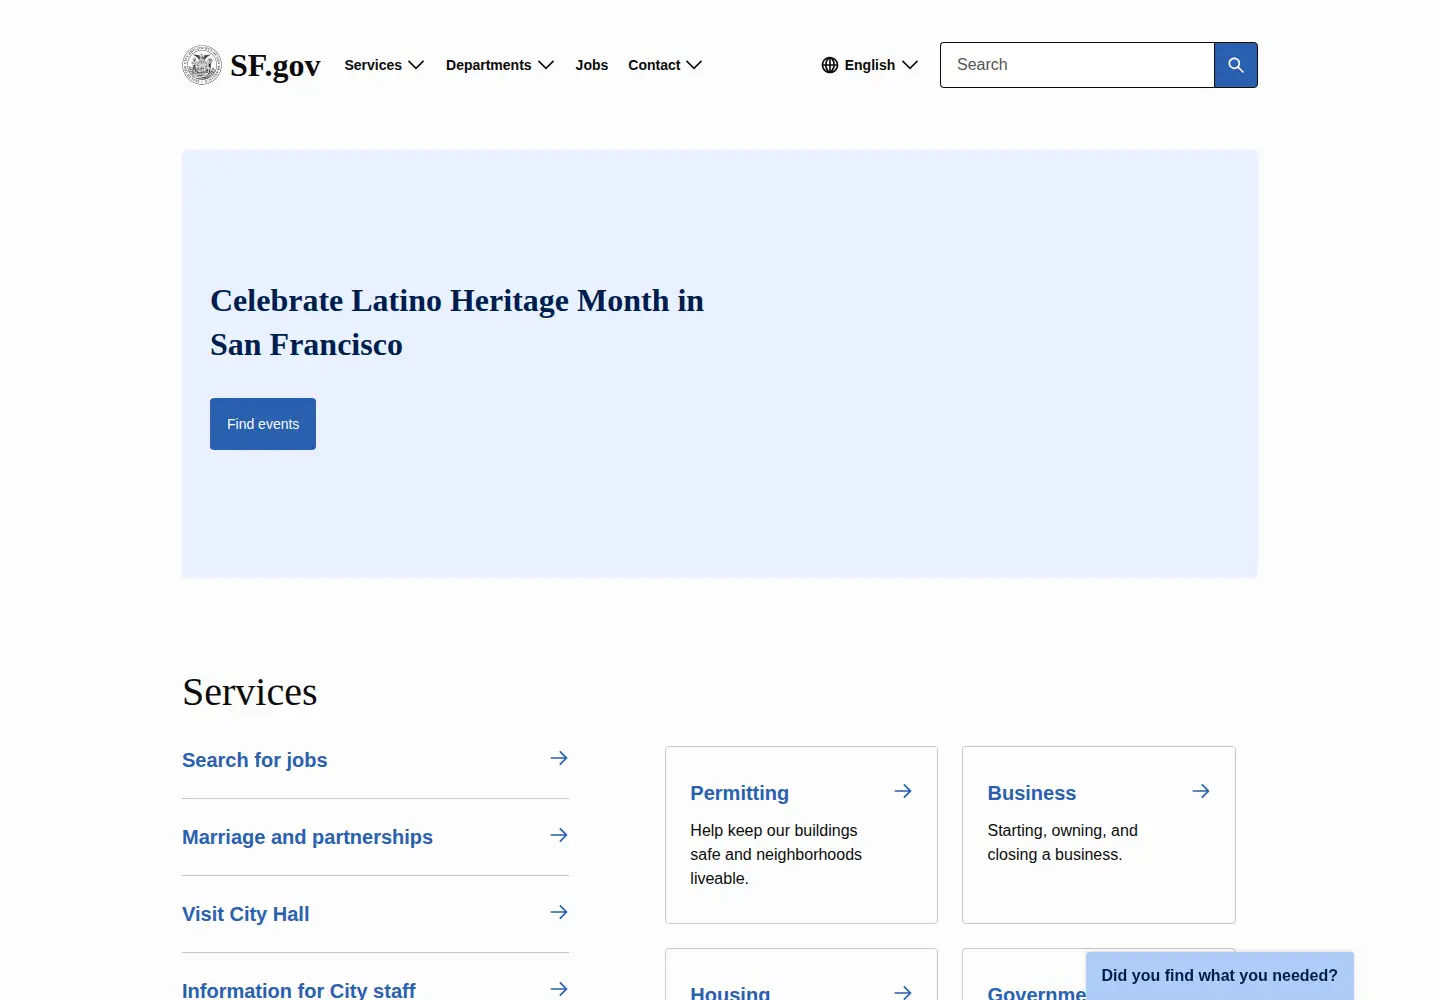Go to SF.gov home via the site title
The image size is (1440, 1000).
coord(275,65)
